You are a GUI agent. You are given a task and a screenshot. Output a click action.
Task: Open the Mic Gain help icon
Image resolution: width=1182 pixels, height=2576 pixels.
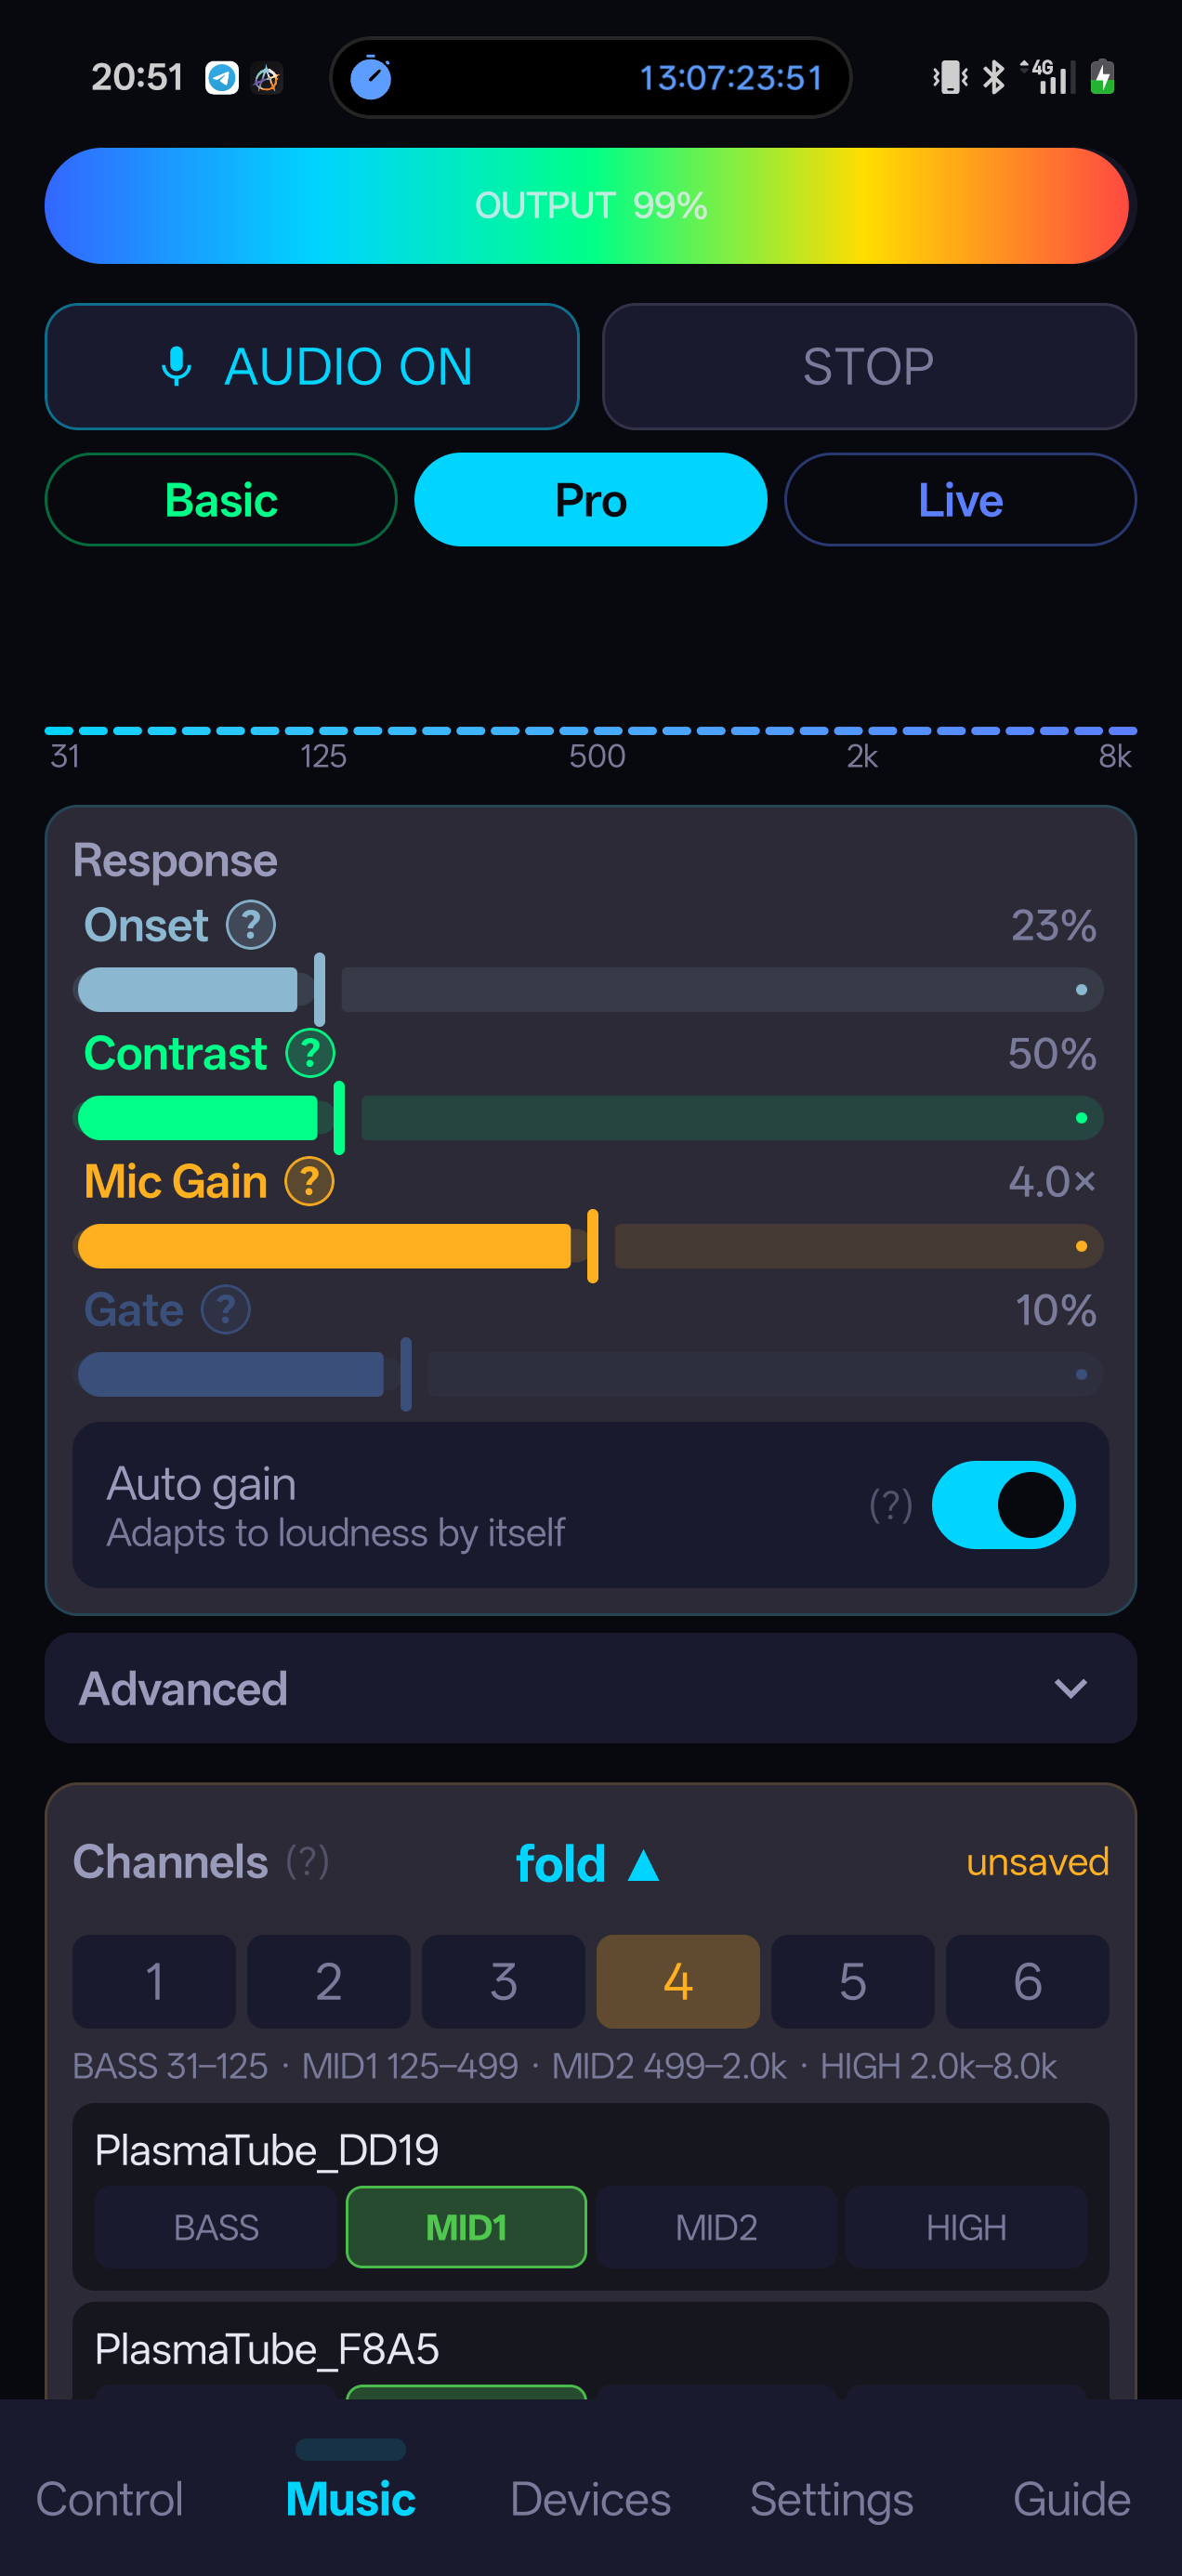pos(309,1181)
